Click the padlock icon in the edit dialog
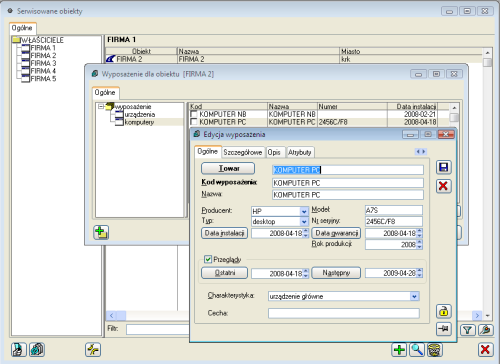 click(444, 311)
